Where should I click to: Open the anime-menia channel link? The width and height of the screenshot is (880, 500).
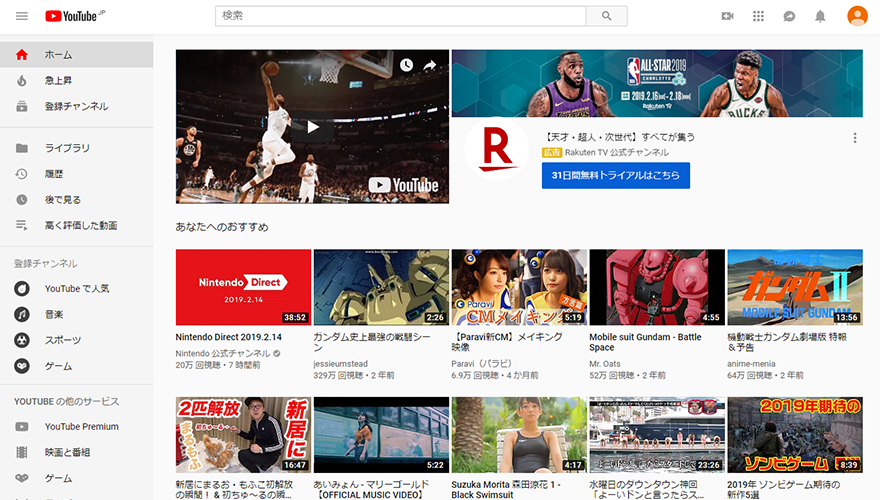[x=751, y=364]
